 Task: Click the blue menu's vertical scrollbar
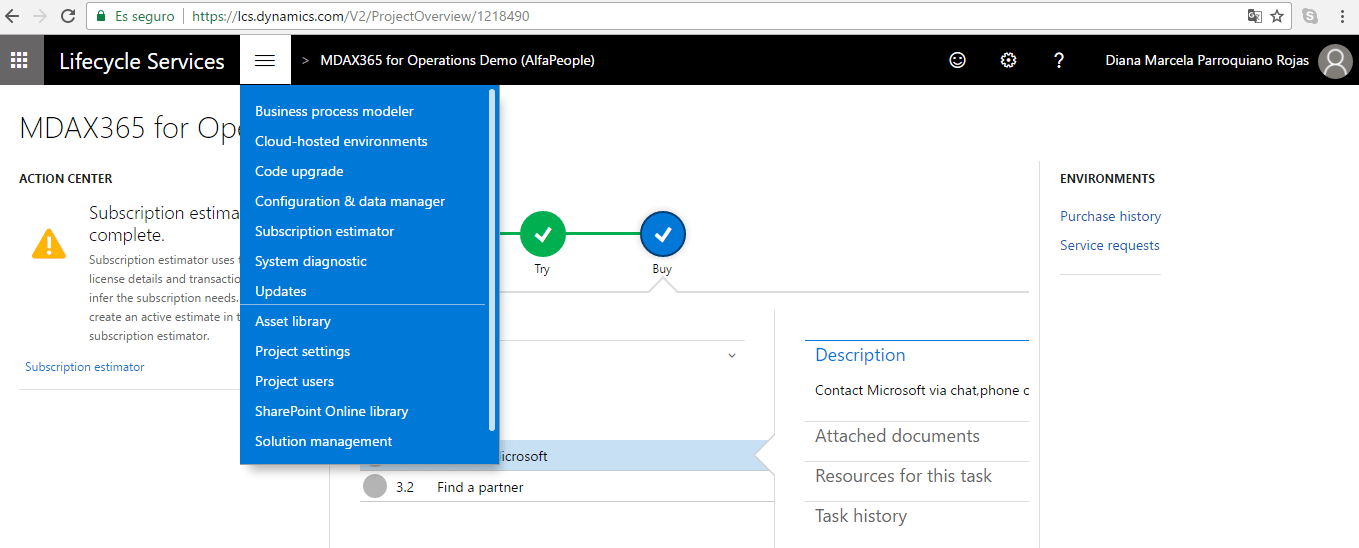[492, 260]
